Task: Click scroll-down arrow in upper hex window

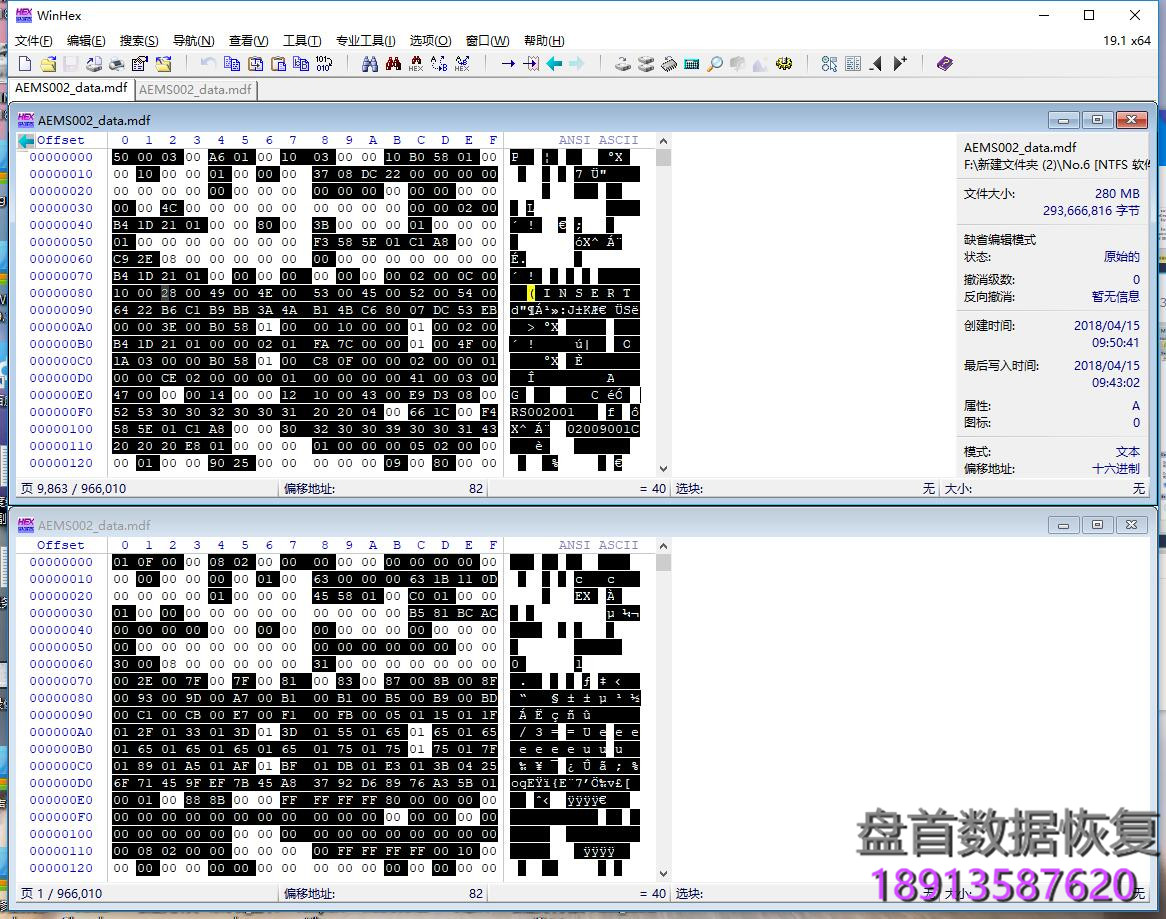Action: (x=663, y=468)
